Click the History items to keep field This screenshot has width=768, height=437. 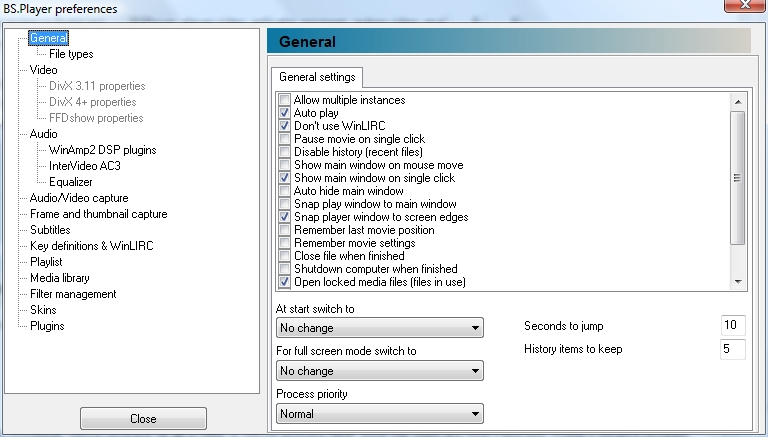pos(733,349)
